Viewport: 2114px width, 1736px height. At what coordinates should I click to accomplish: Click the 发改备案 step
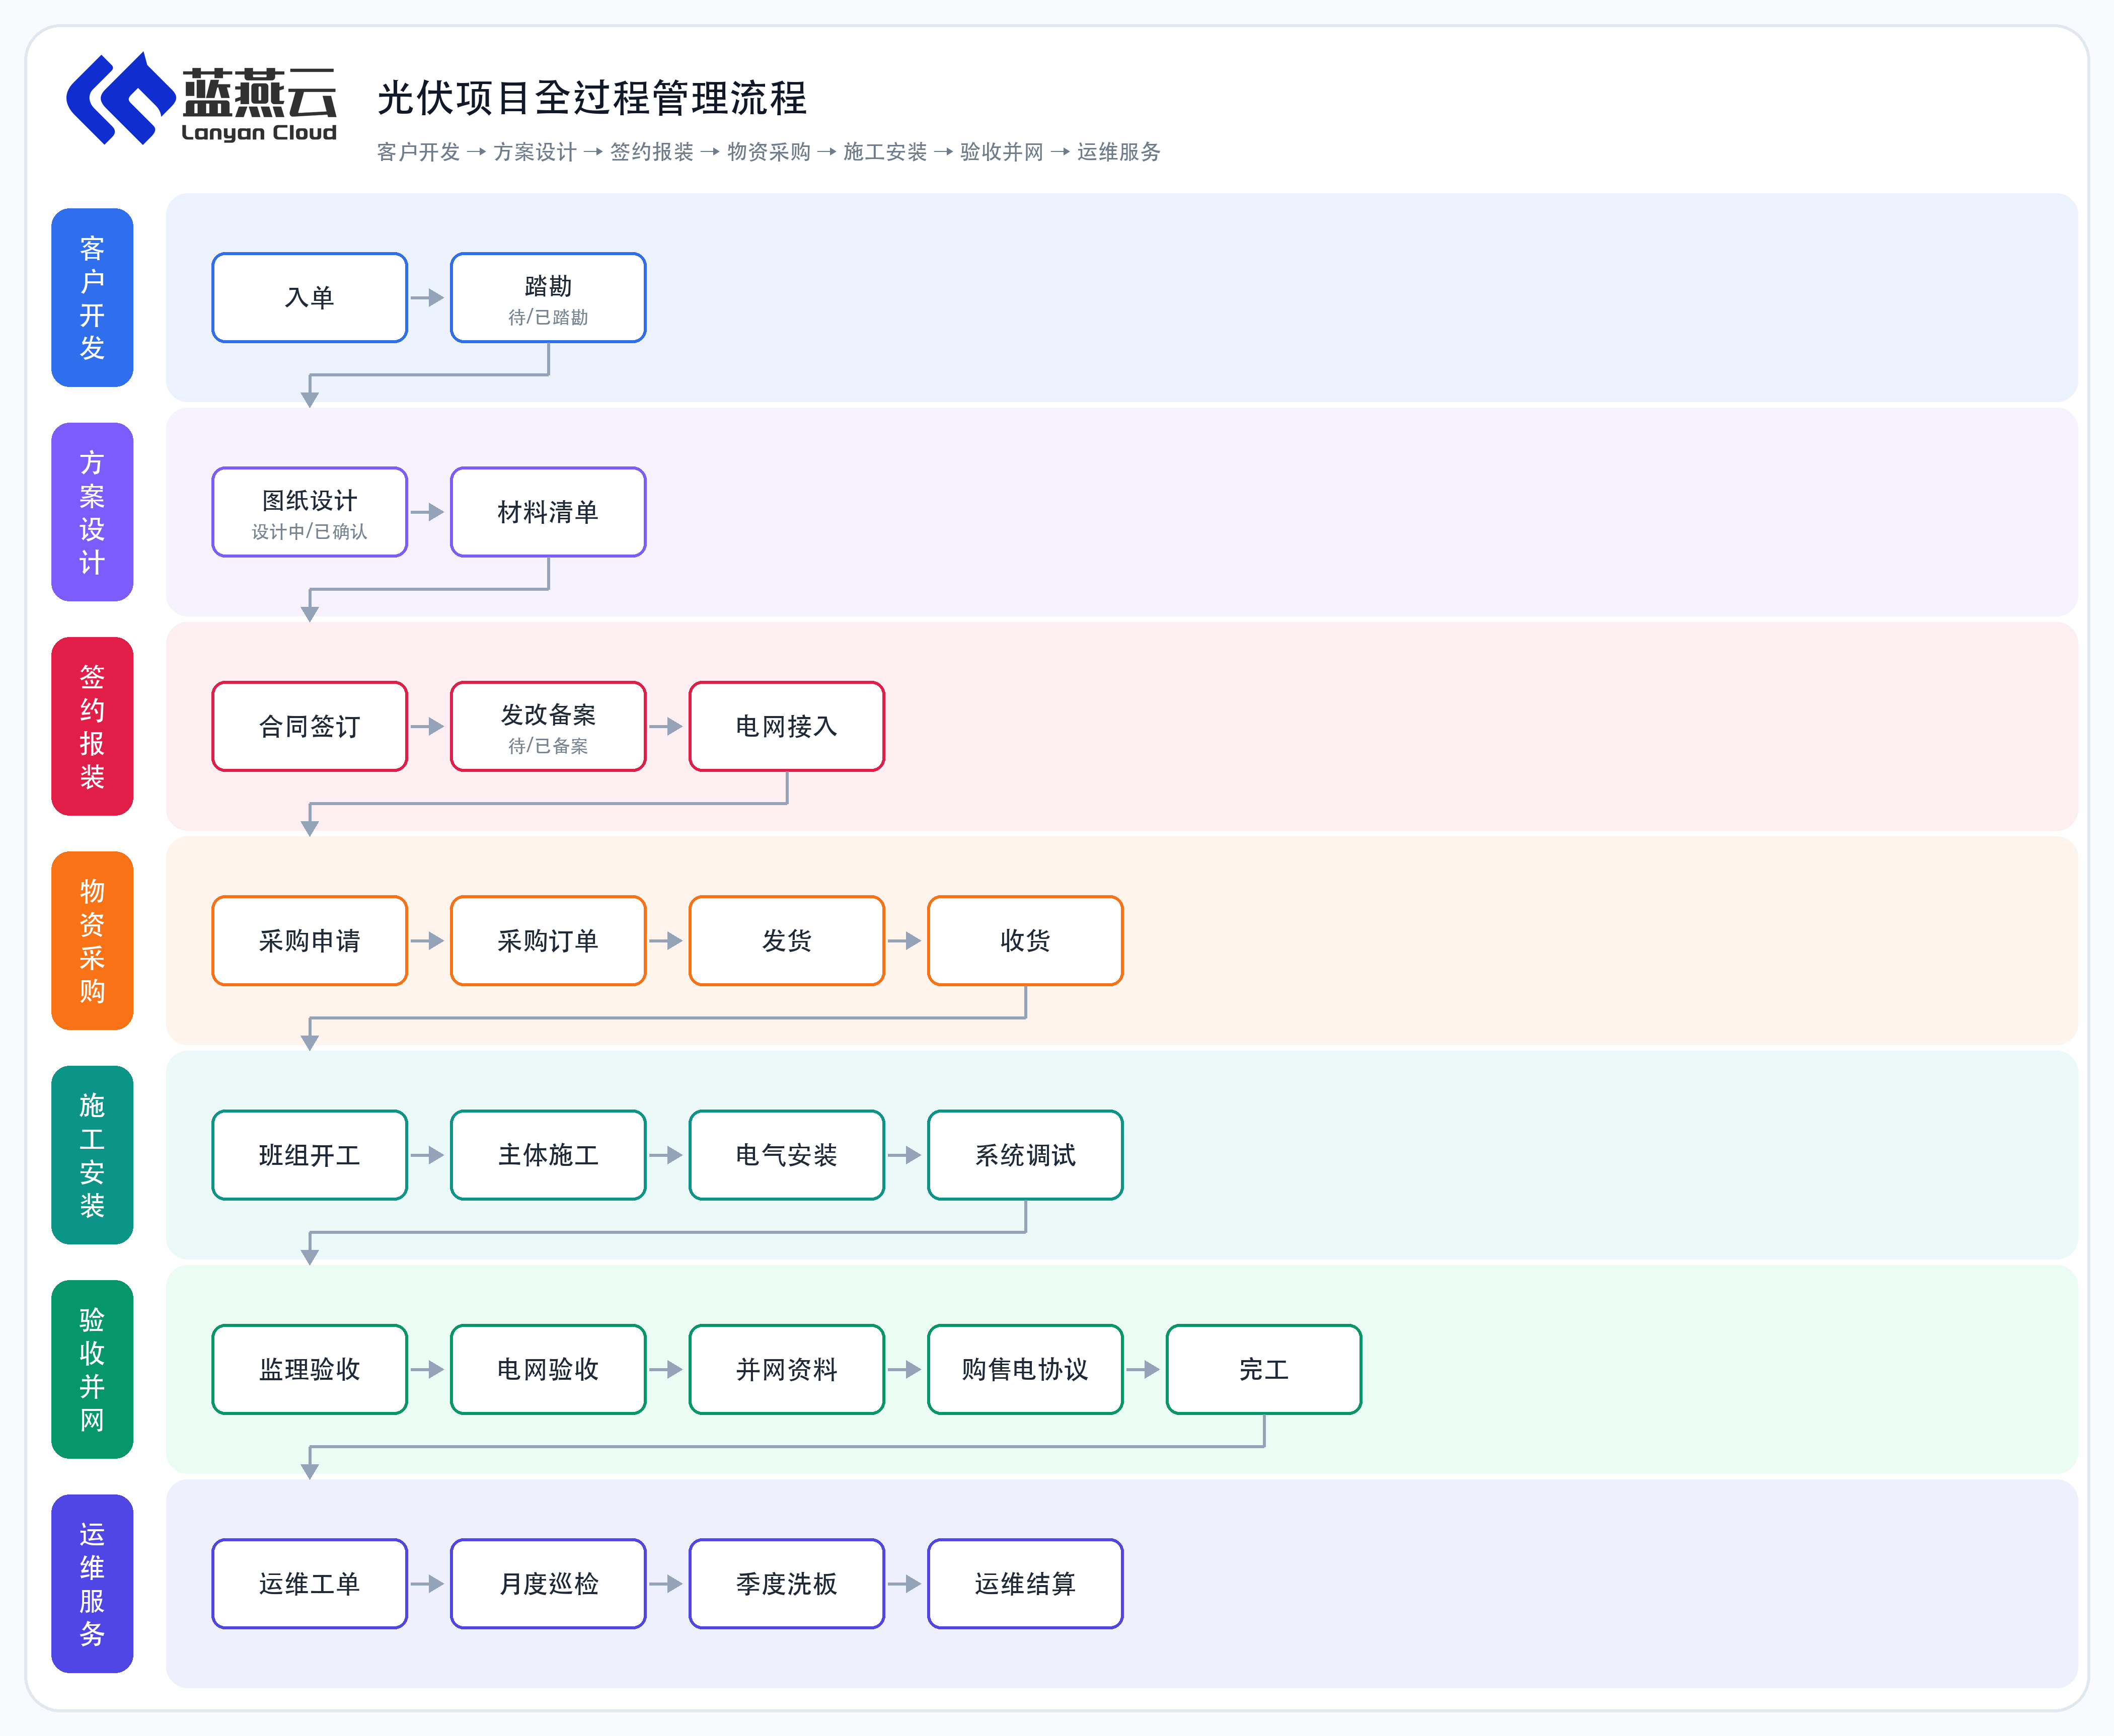pos(548,726)
